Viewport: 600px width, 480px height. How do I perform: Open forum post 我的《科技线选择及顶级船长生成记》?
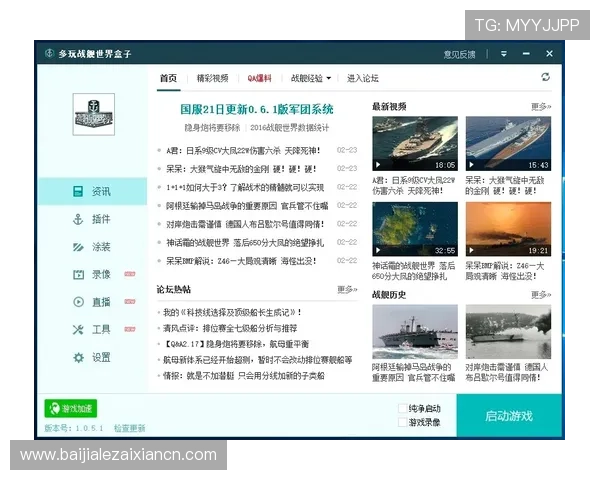[232, 312]
